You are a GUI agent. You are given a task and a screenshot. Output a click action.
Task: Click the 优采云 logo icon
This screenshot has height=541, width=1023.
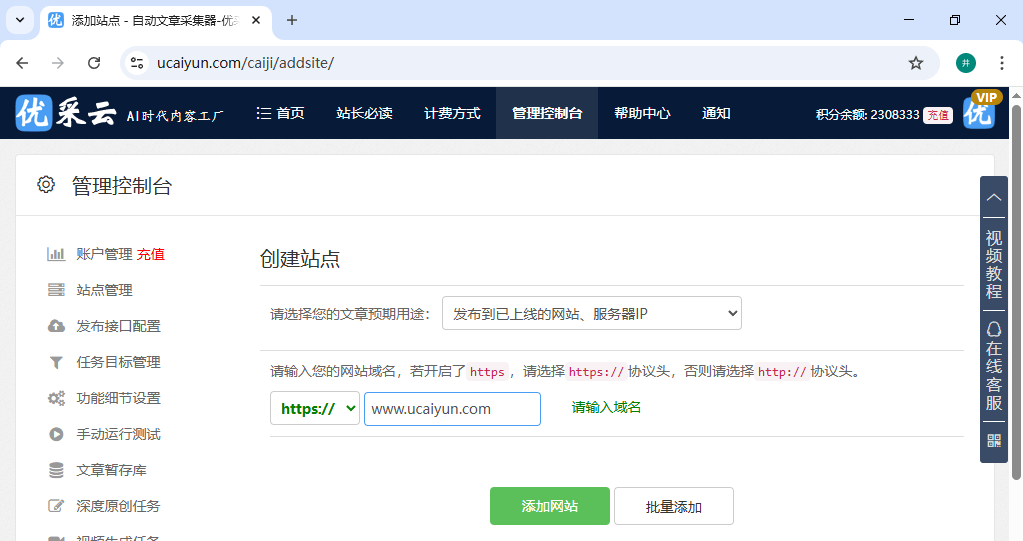coord(34,114)
